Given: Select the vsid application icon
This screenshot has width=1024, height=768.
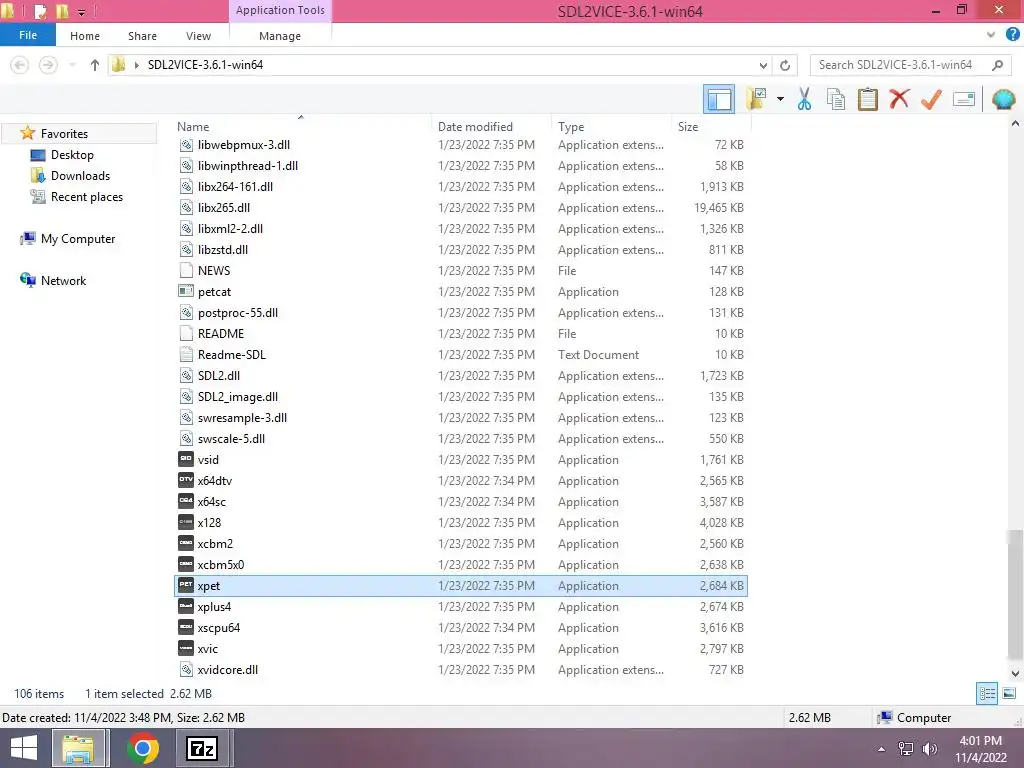Looking at the screenshot, I should 186,459.
